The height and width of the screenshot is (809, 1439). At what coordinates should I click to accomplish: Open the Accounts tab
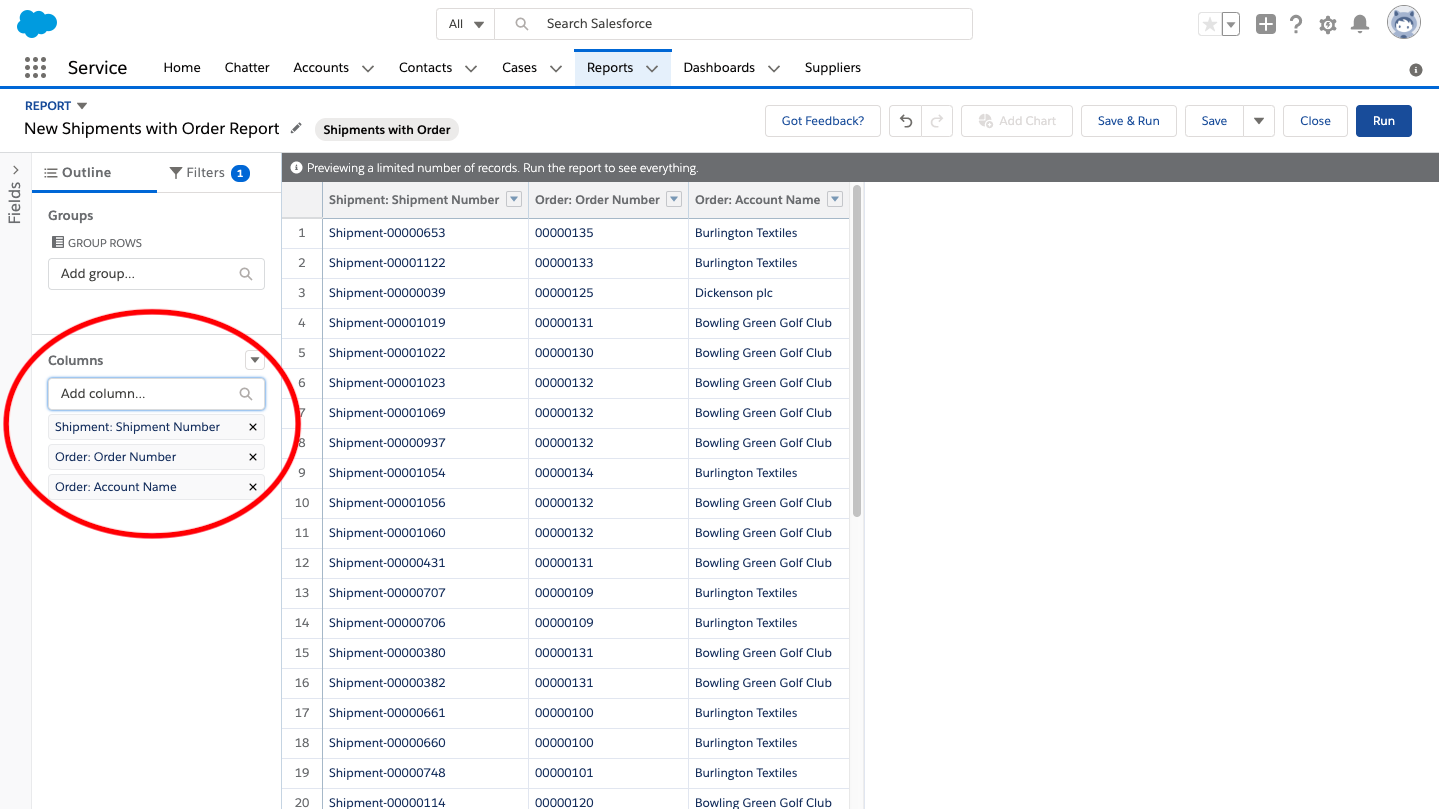pyautogui.click(x=321, y=68)
